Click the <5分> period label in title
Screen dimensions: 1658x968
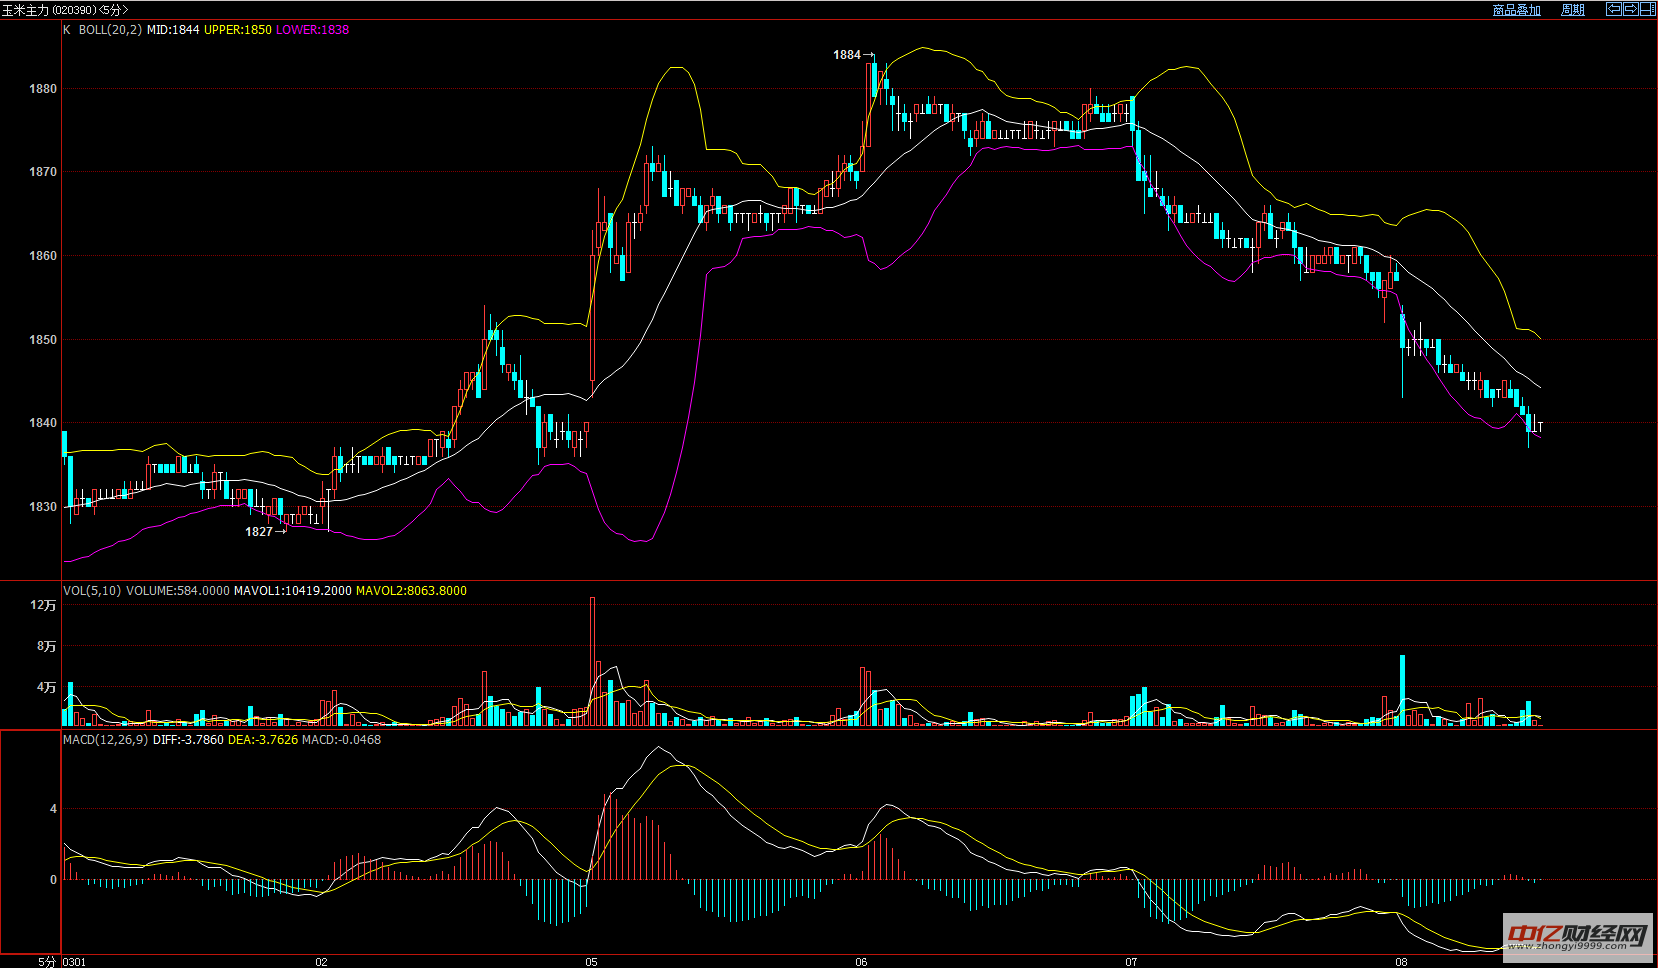click(x=113, y=10)
